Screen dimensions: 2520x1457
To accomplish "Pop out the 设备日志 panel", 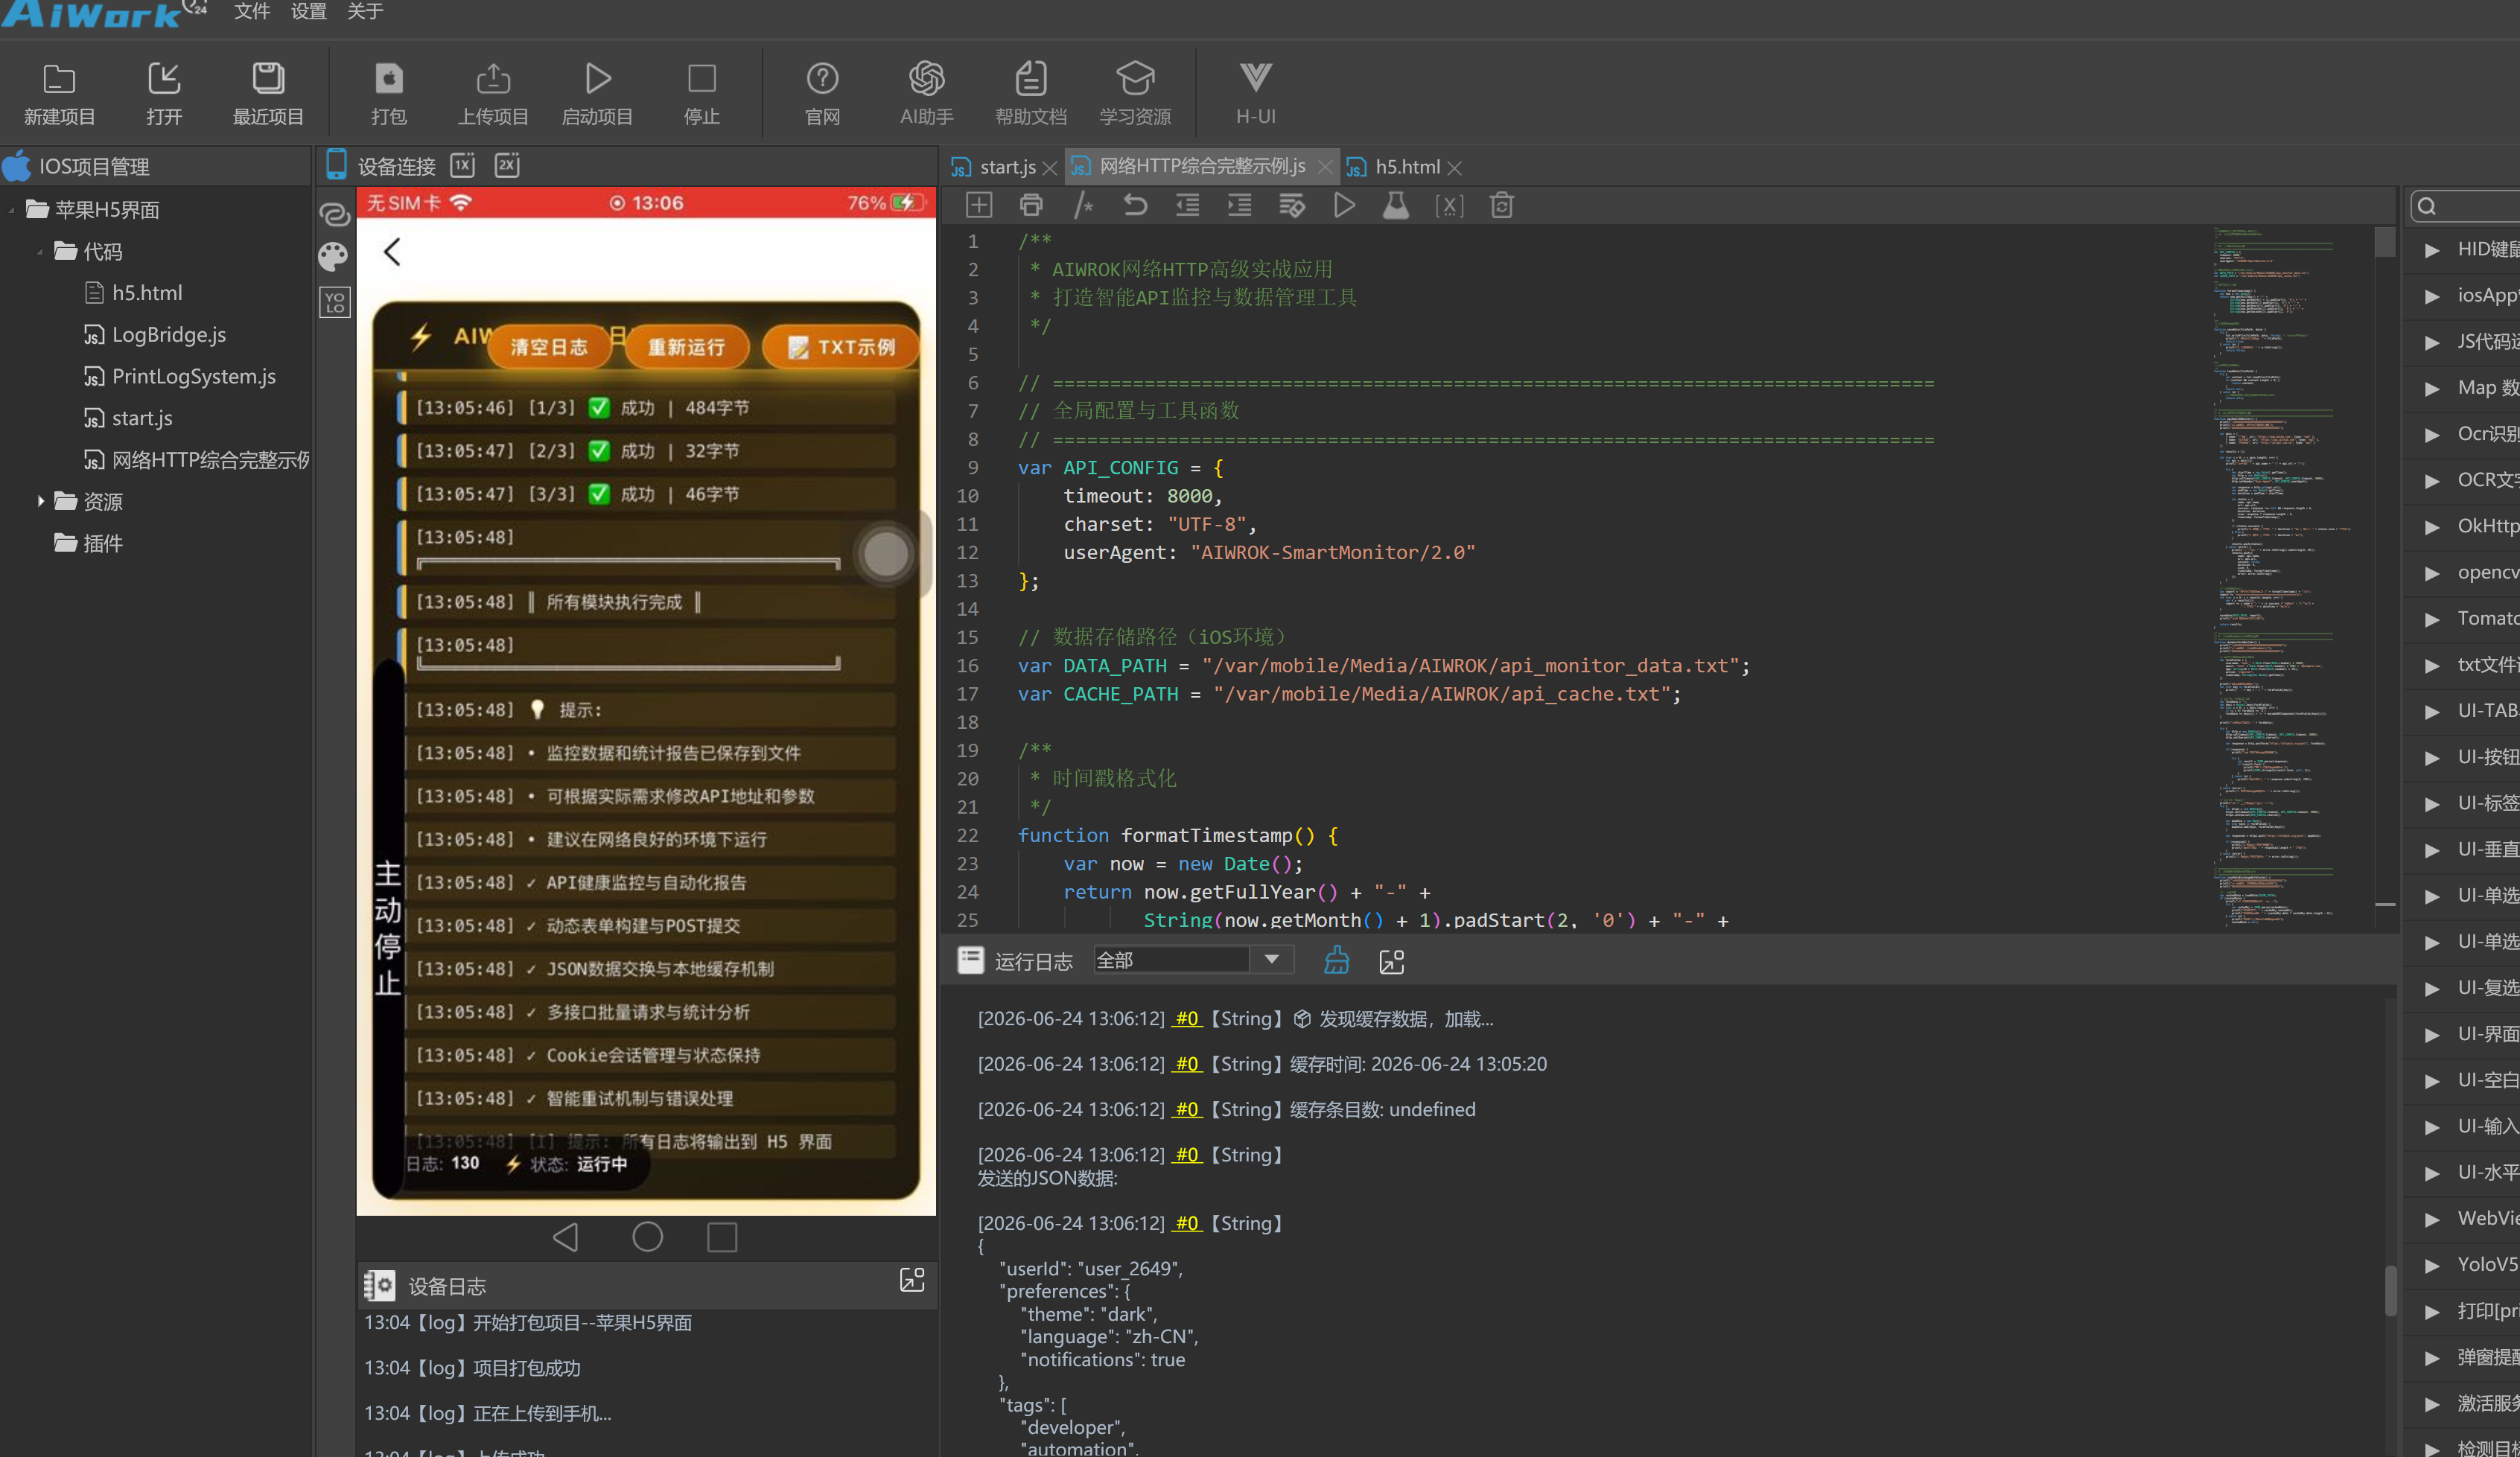I will click(x=911, y=1280).
